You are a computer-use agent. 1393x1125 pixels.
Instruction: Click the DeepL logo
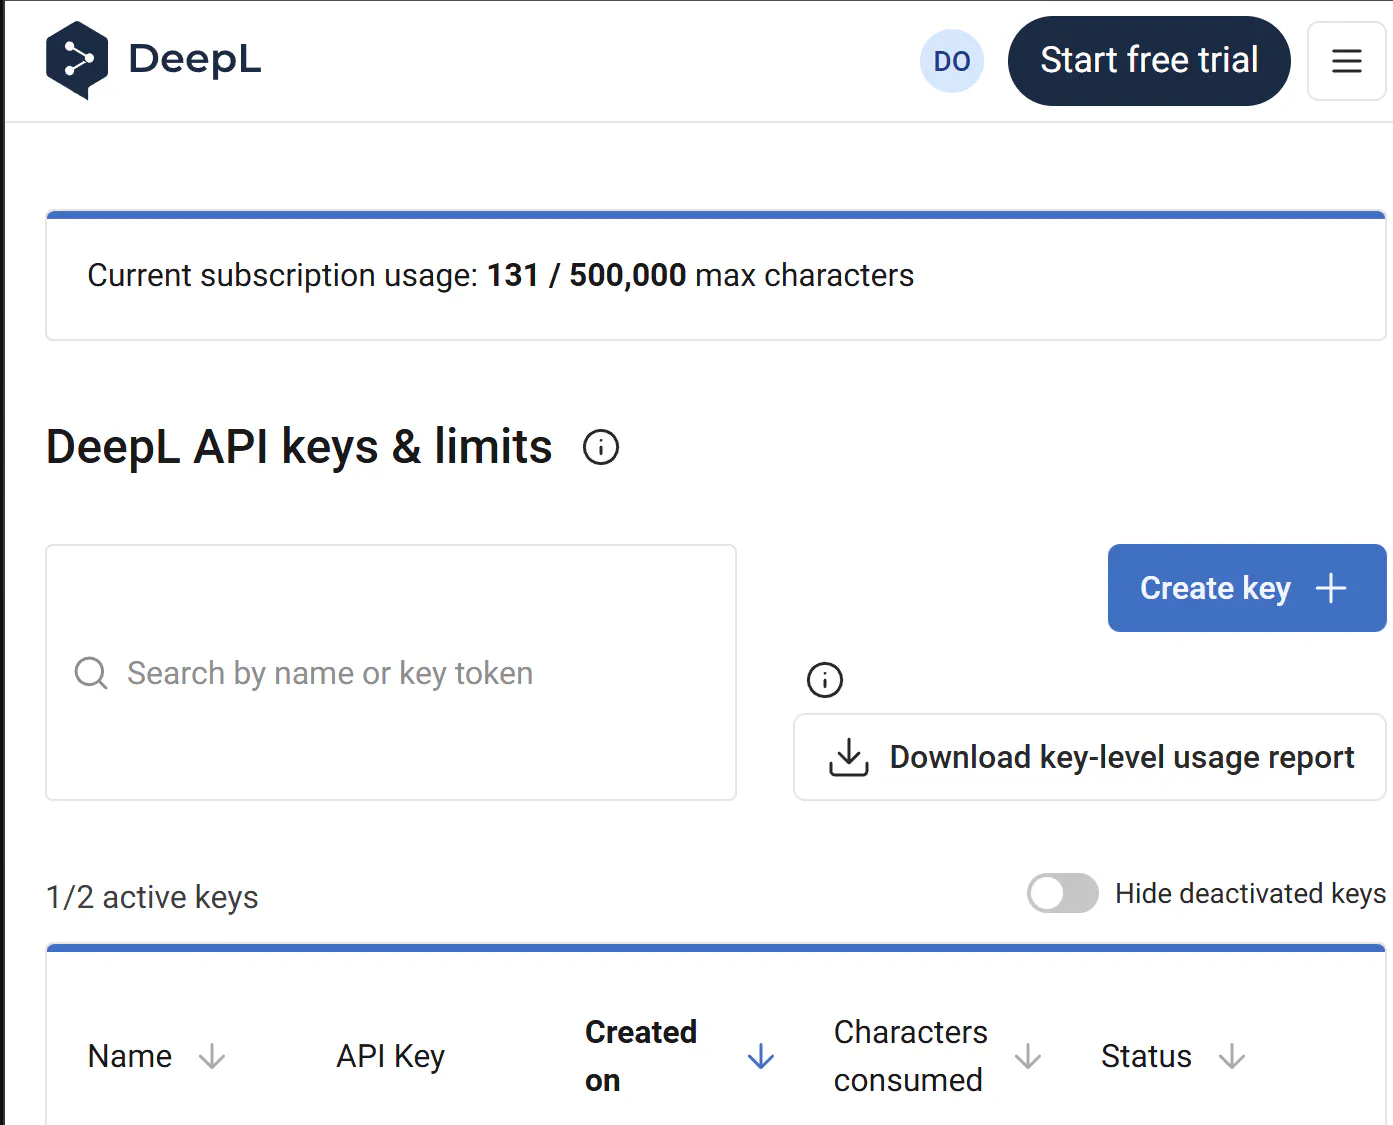(153, 60)
